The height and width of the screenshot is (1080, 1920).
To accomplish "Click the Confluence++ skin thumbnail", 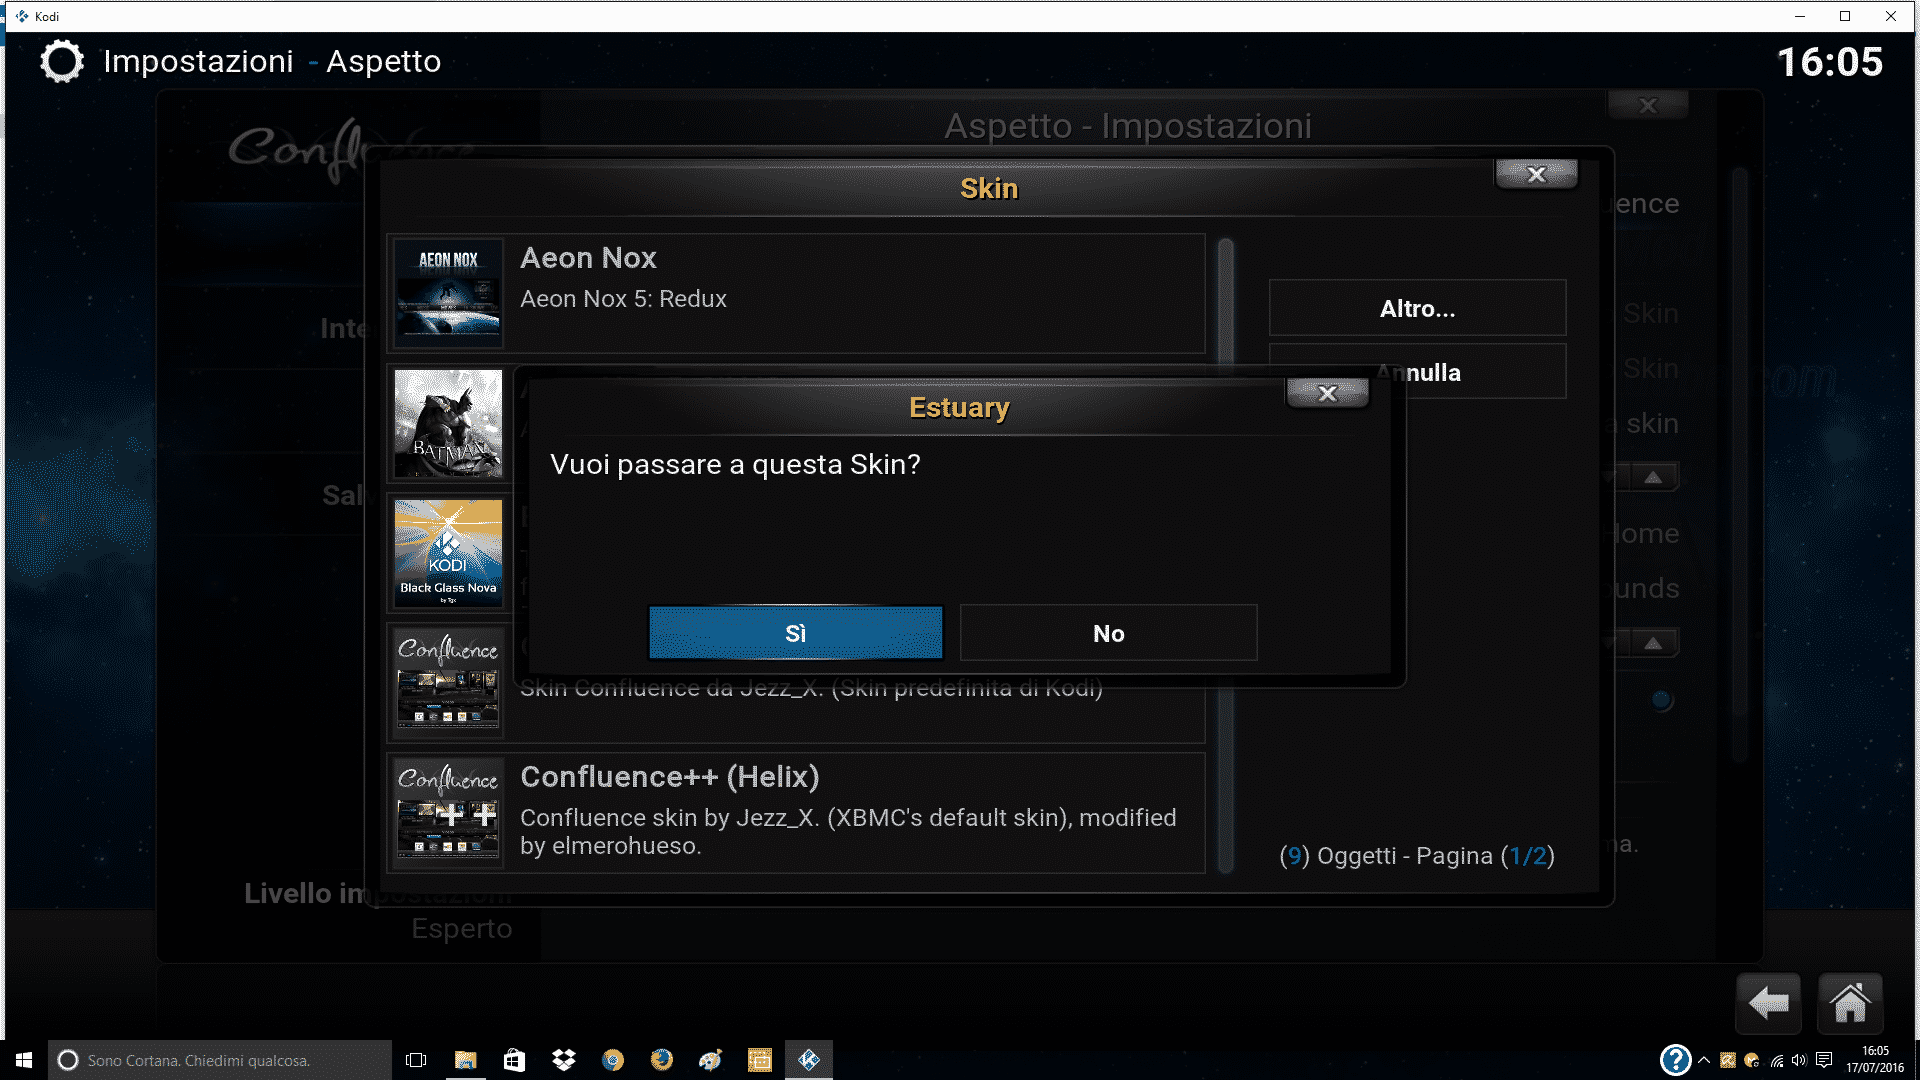I will coord(448,812).
